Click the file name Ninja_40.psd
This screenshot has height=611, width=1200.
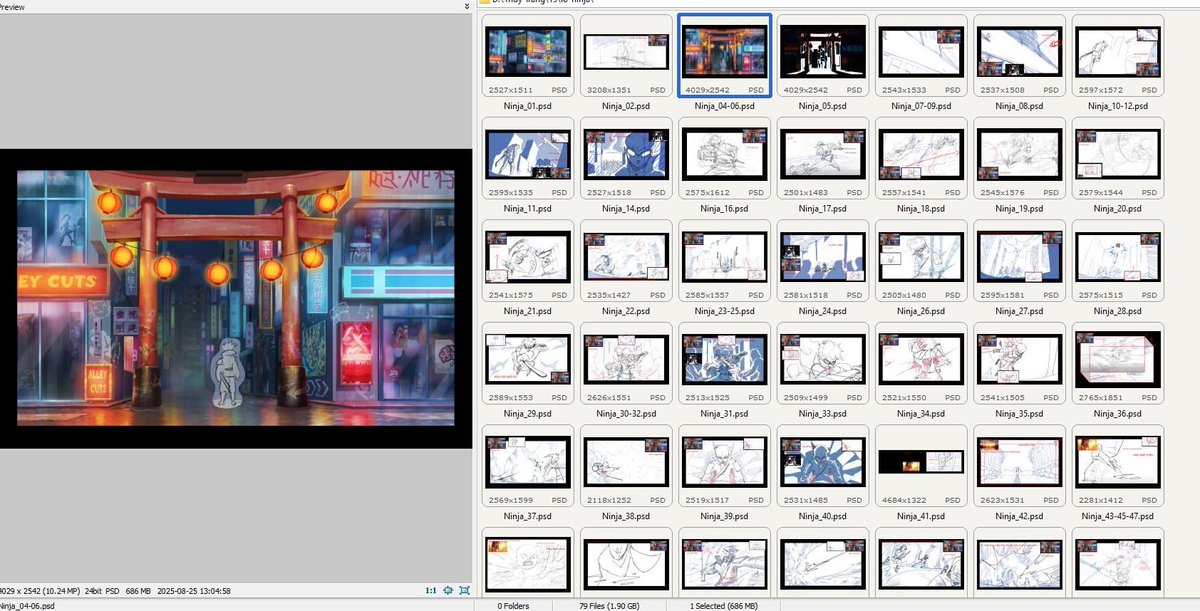tap(822, 516)
